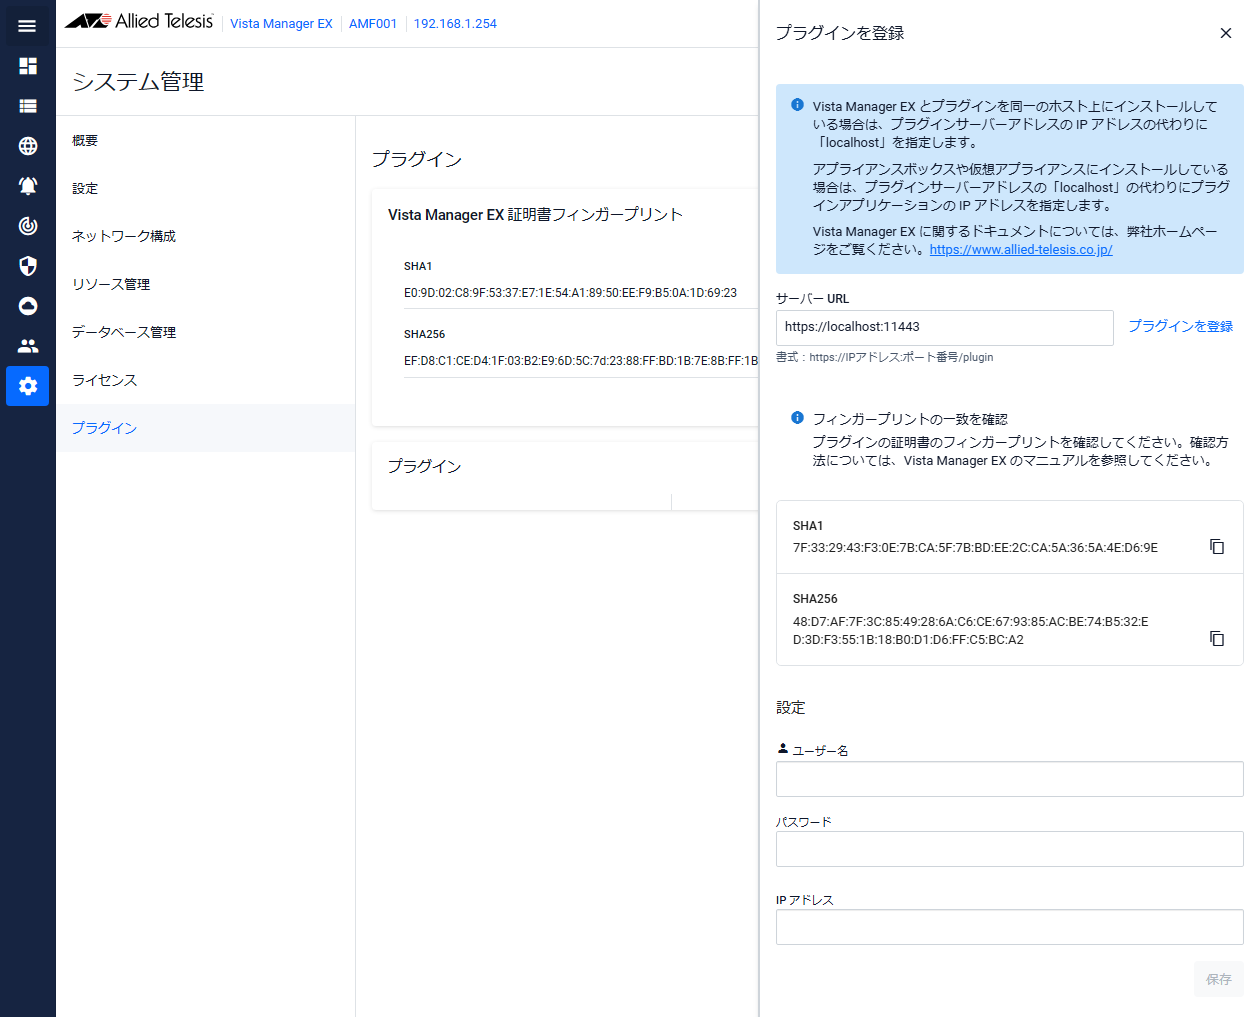Screen dimensions: 1260x1017
Task: Click the システム管理 page title
Action: tap(138, 82)
